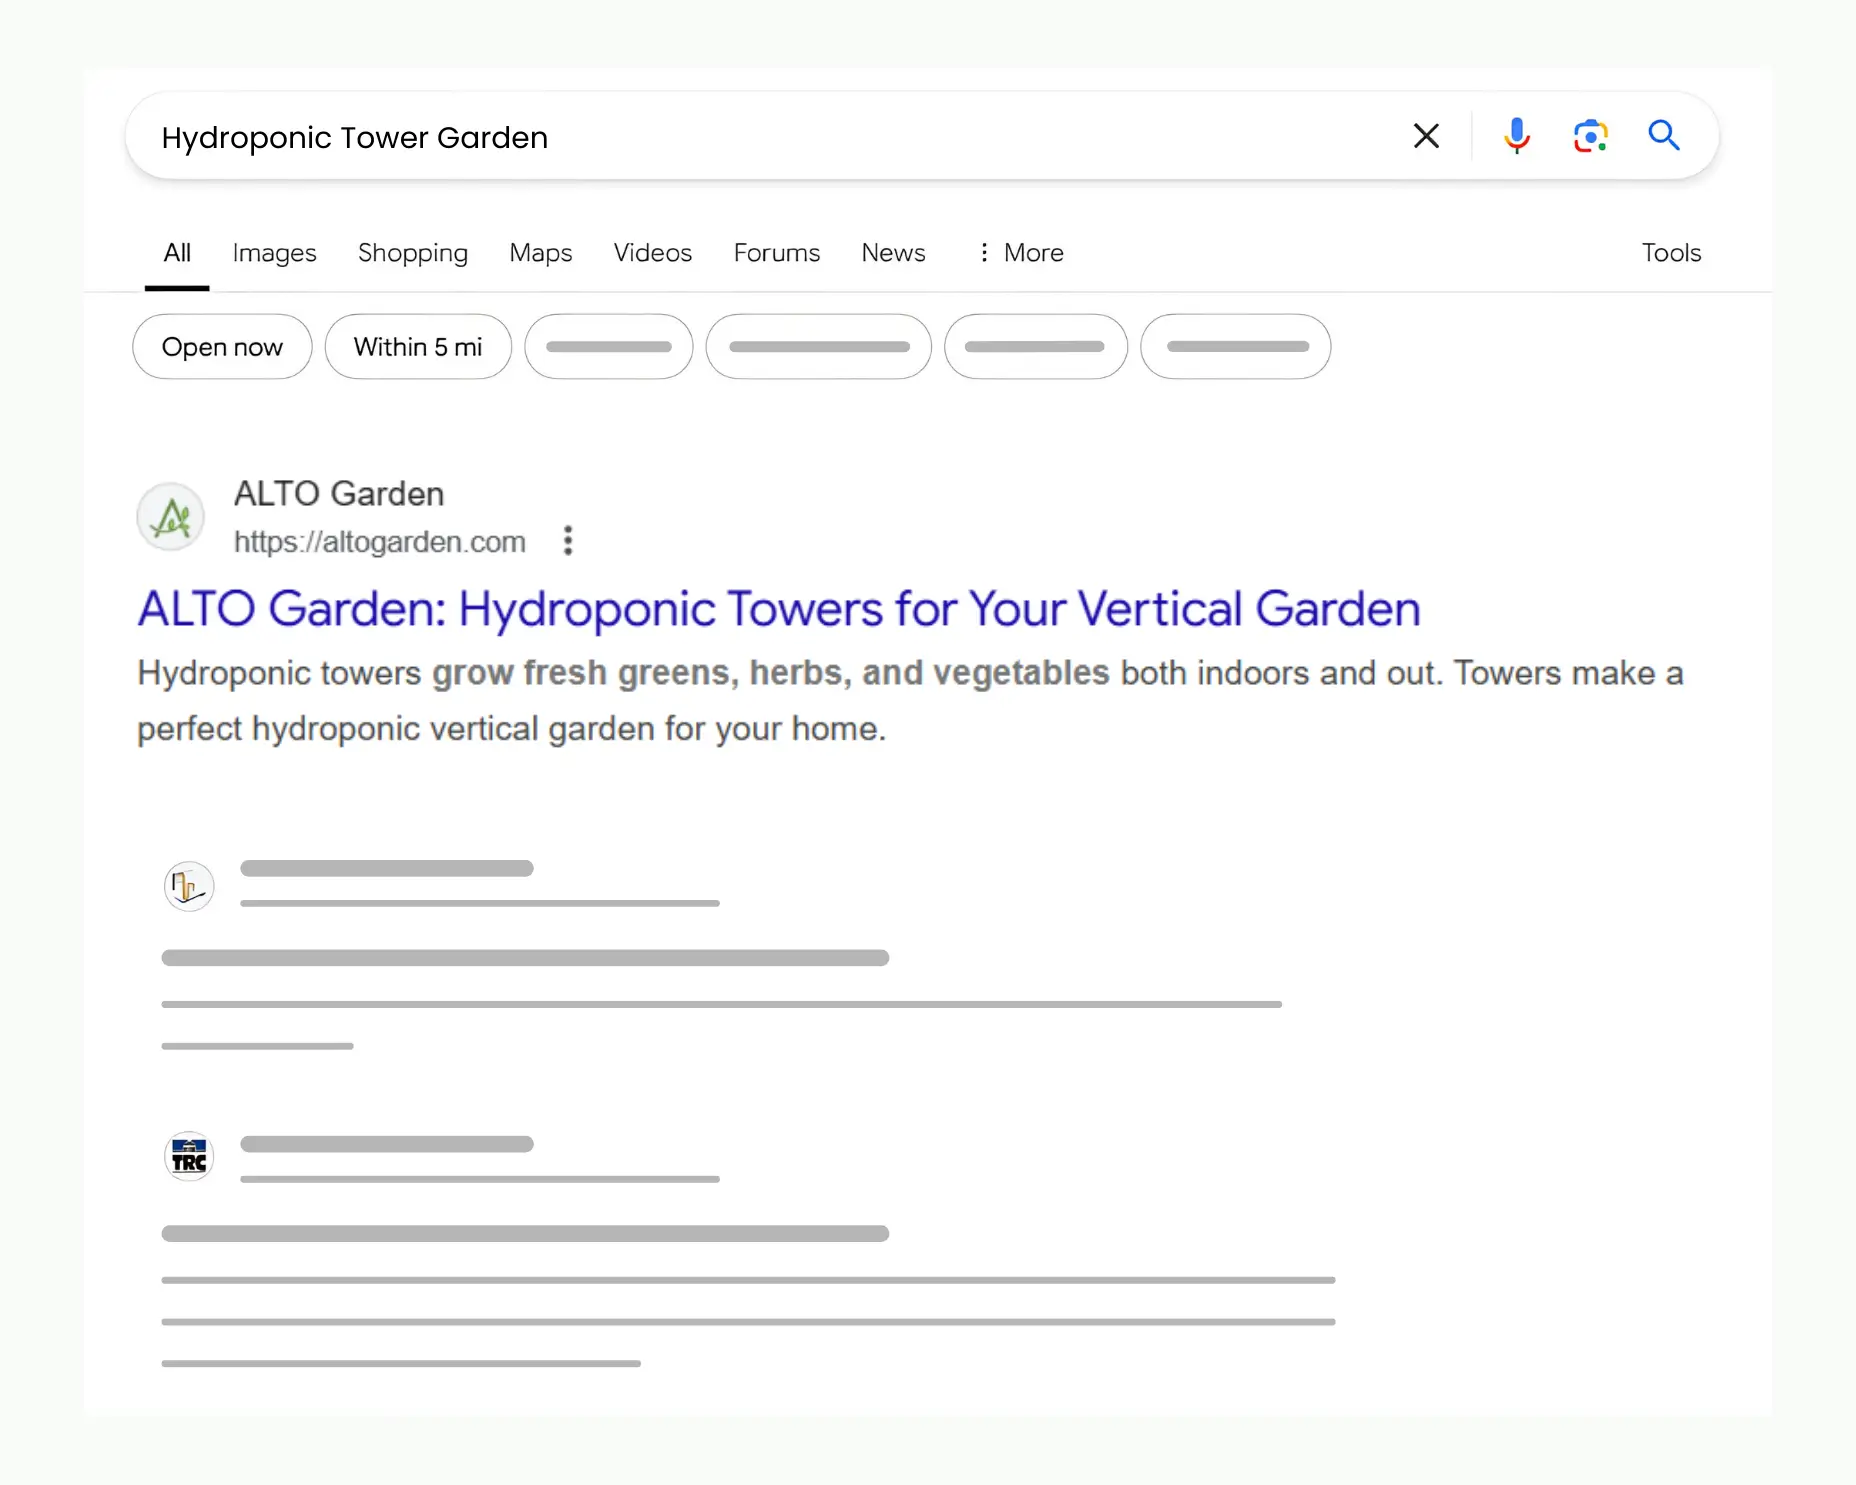This screenshot has width=1856, height=1485.
Task: Switch to the All tab
Action: (177, 253)
